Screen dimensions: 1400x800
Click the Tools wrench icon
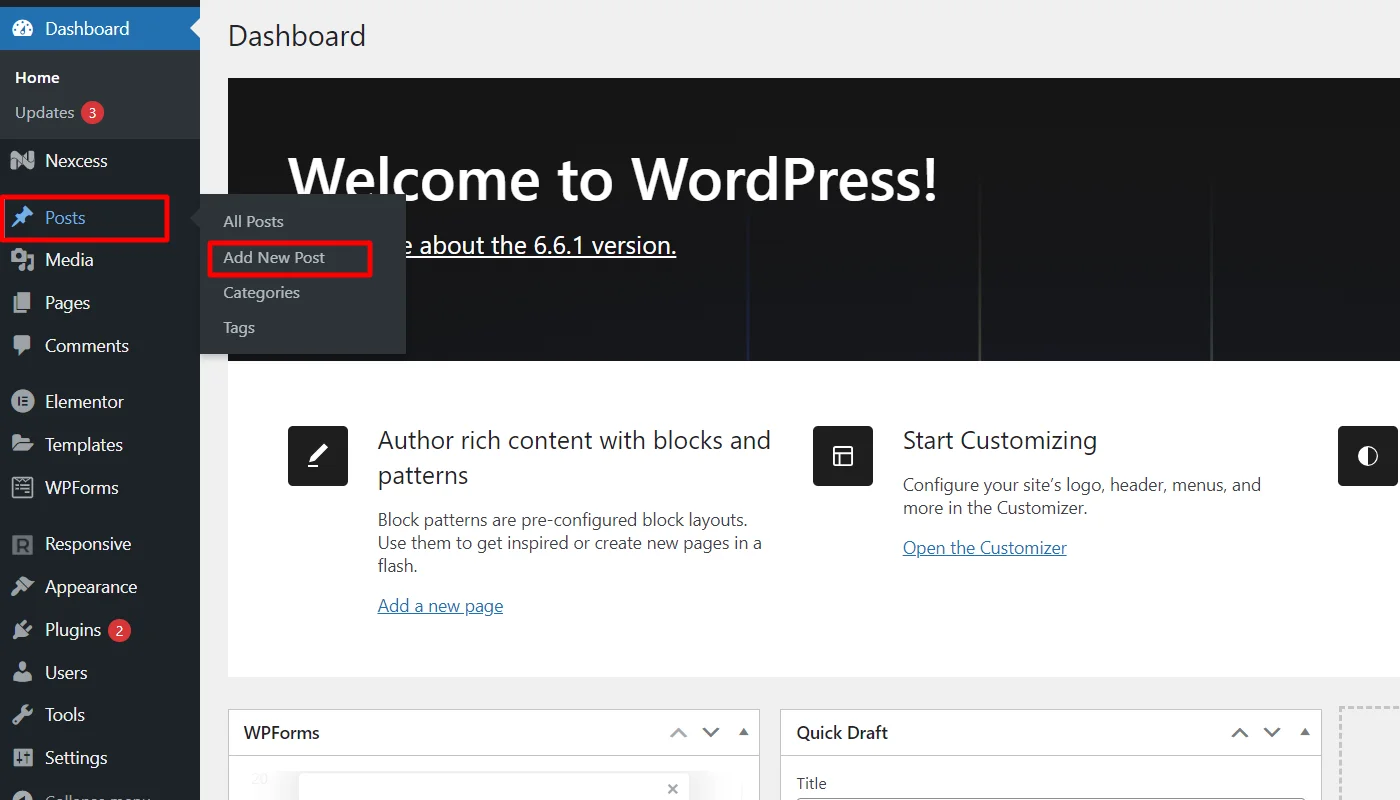pyautogui.click(x=22, y=715)
